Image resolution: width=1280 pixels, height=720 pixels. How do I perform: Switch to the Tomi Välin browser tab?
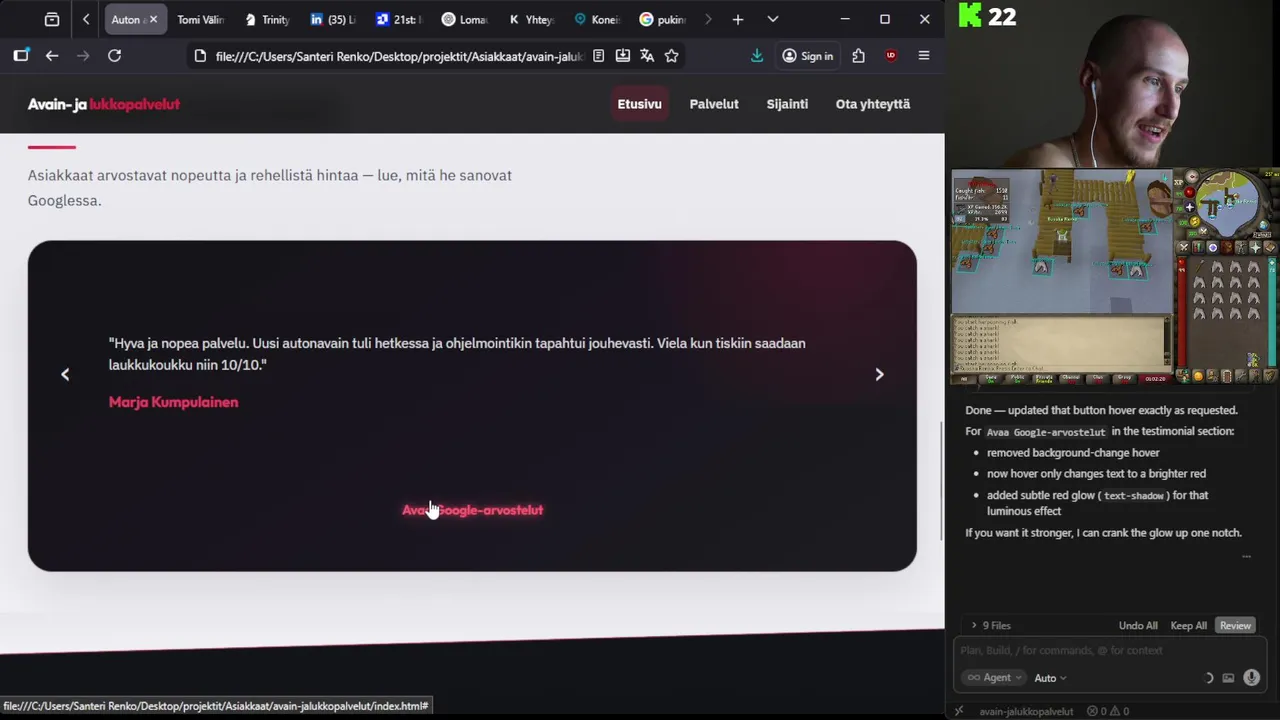point(200,19)
